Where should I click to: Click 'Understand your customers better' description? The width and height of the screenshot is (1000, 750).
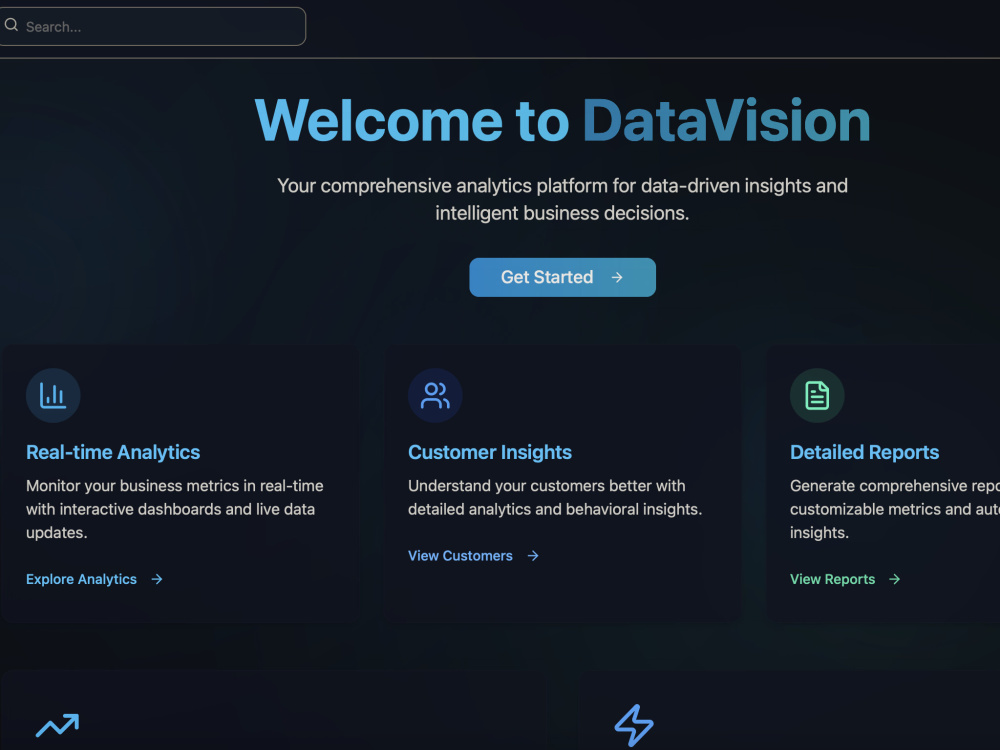555,497
